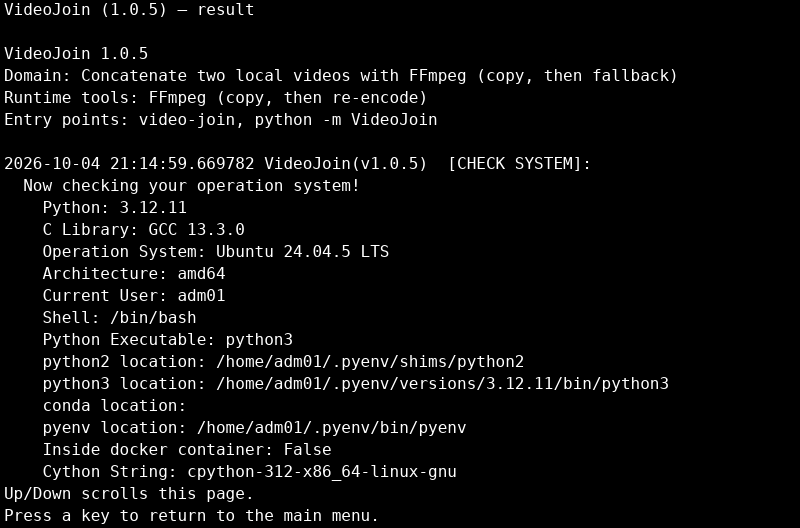Viewport: 800px width, 528px height.
Task: Click the Inside docker container: False line
Action: click(x=187, y=449)
